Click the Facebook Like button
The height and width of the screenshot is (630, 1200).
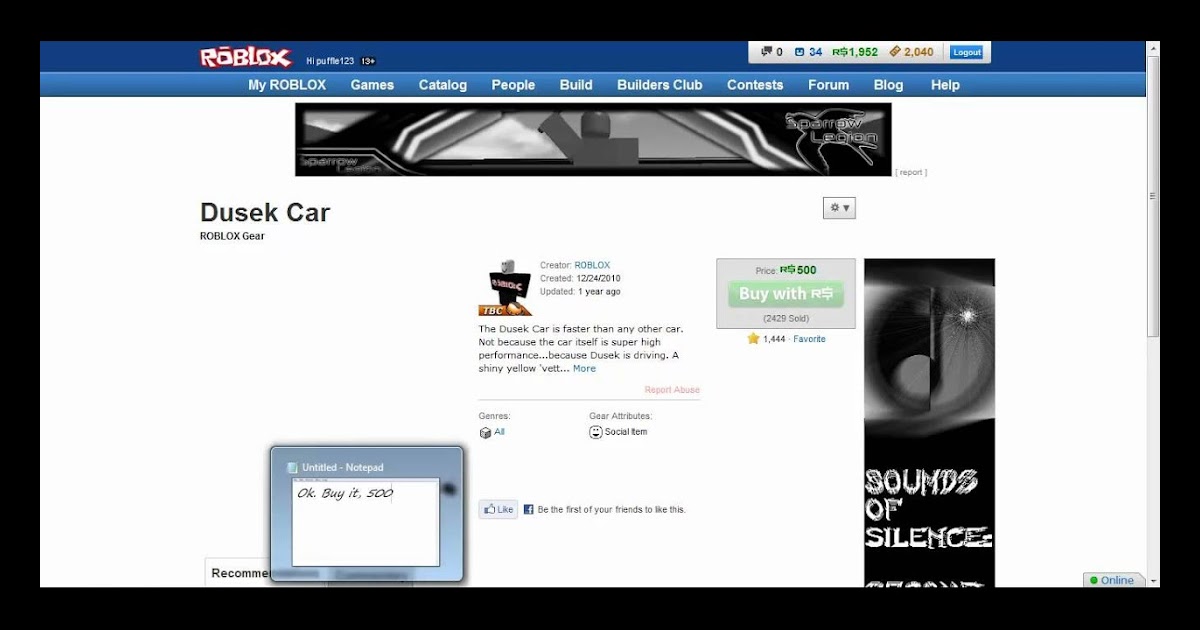[498, 509]
